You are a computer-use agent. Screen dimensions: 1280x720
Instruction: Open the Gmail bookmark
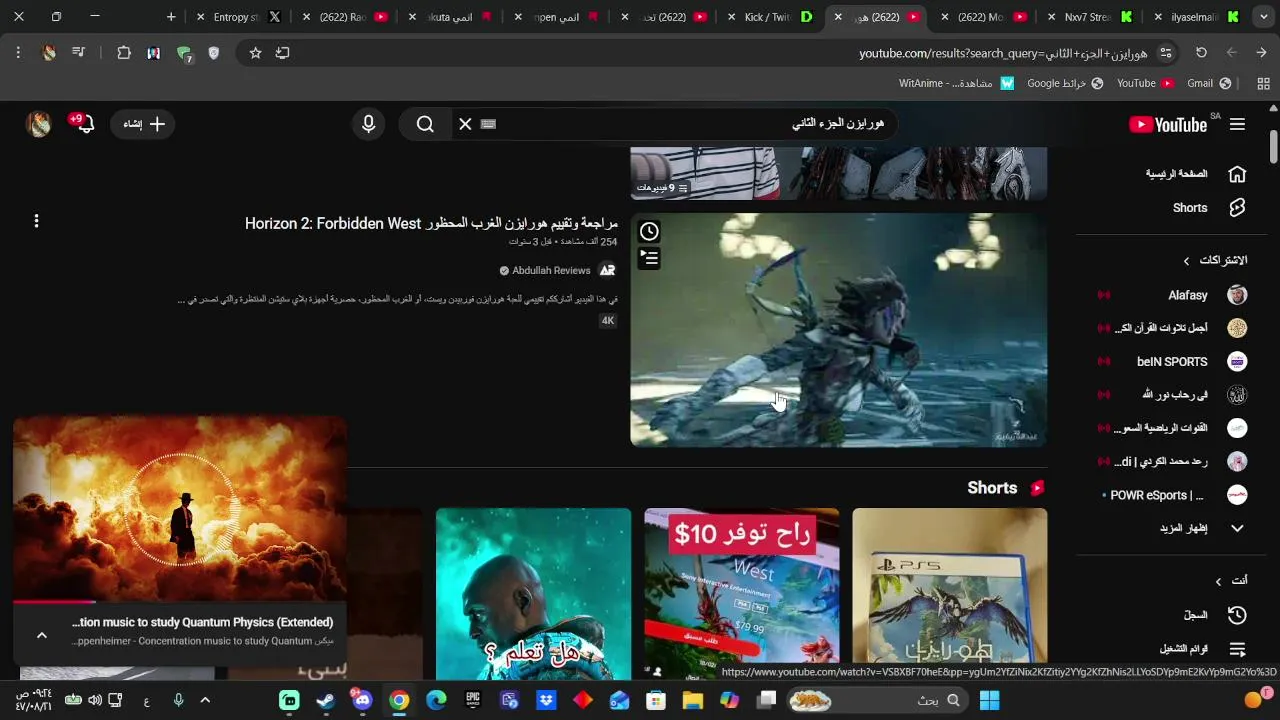point(1208,84)
